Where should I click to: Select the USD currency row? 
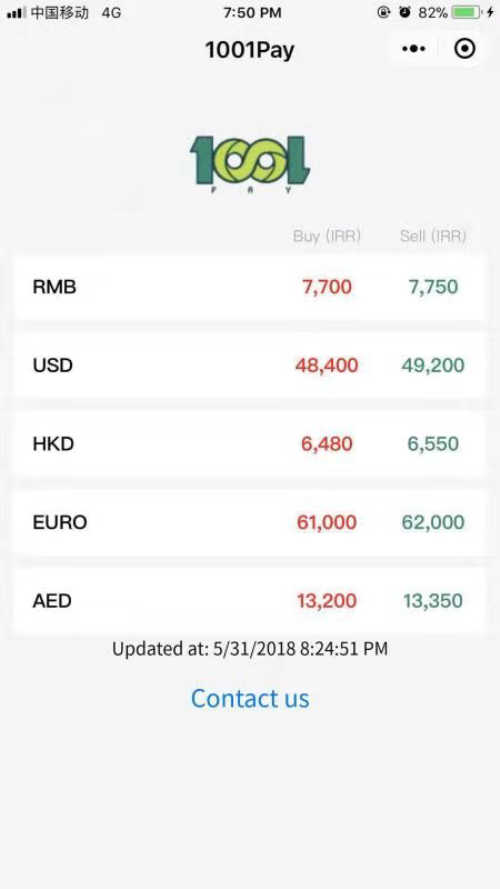[249, 365]
